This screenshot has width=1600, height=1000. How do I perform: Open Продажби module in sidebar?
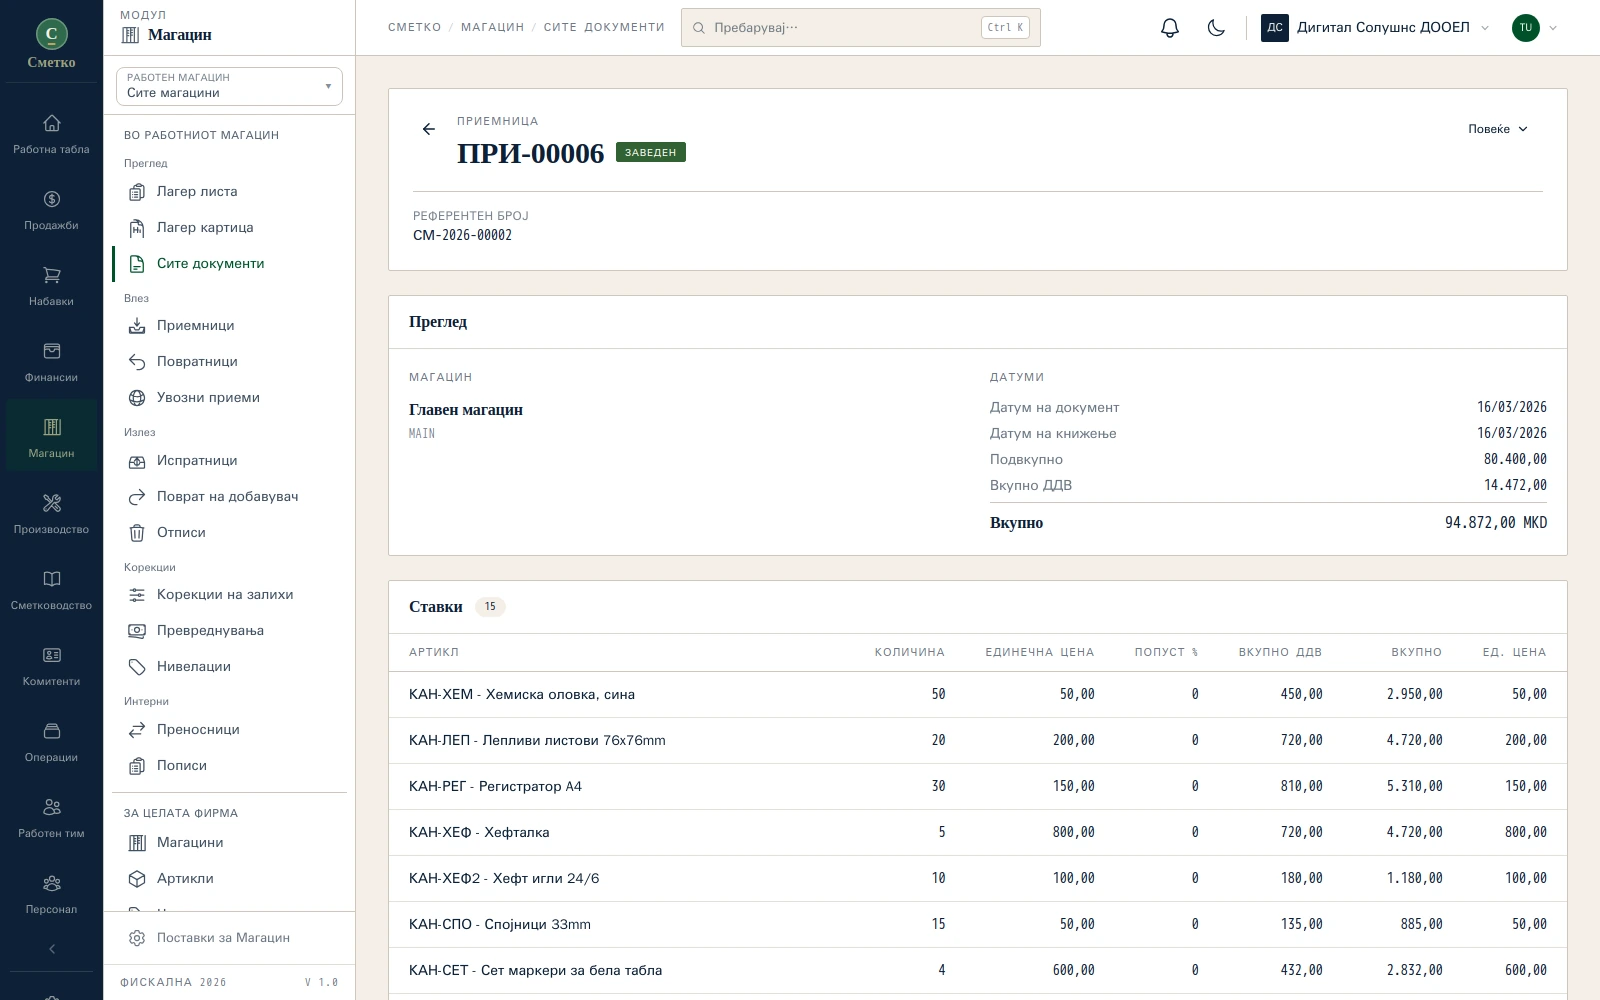(x=51, y=210)
